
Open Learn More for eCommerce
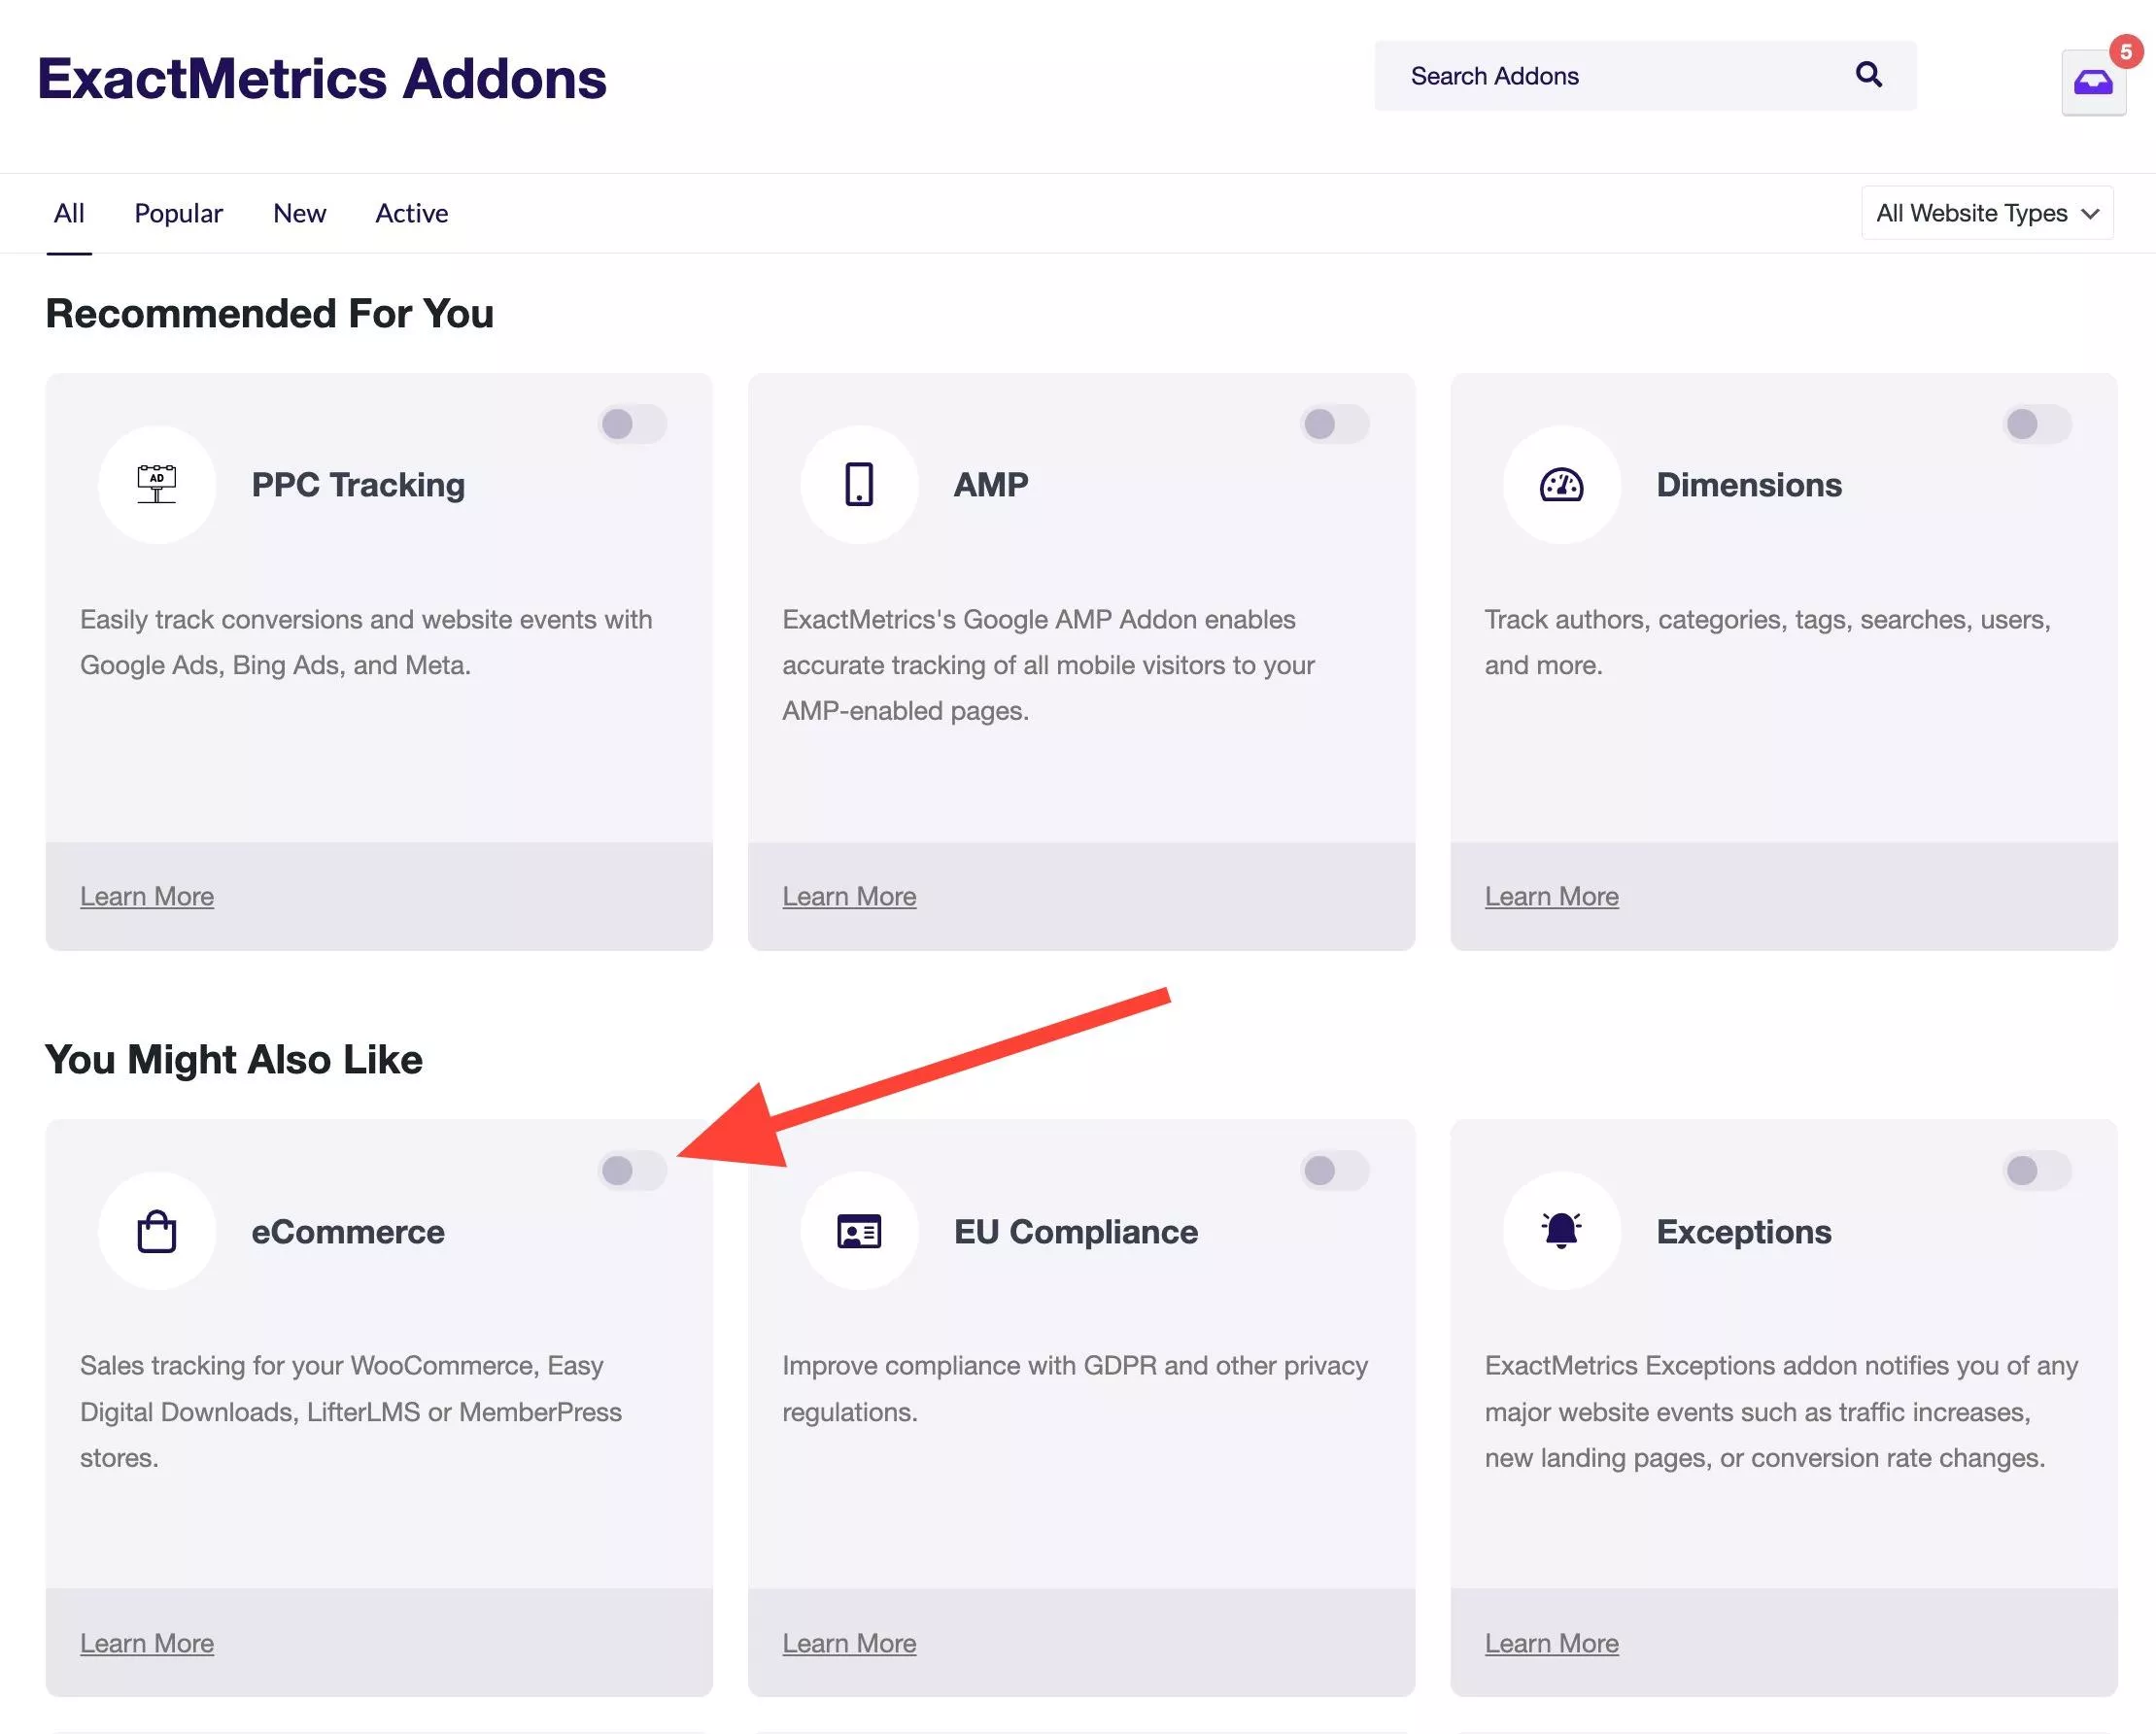tap(147, 1643)
